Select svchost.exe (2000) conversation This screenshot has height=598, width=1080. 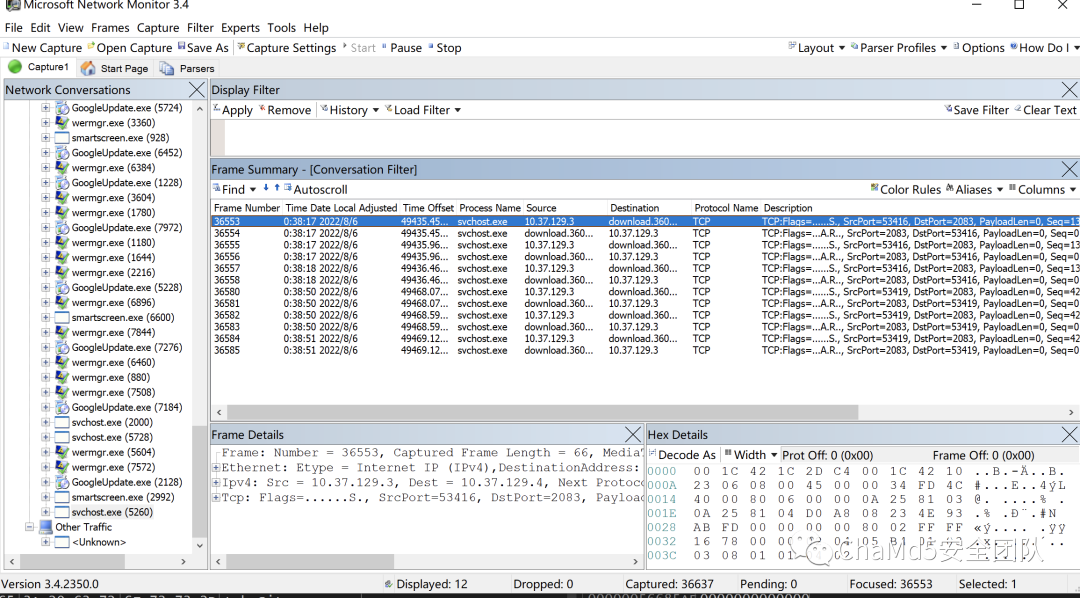point(112,422)
